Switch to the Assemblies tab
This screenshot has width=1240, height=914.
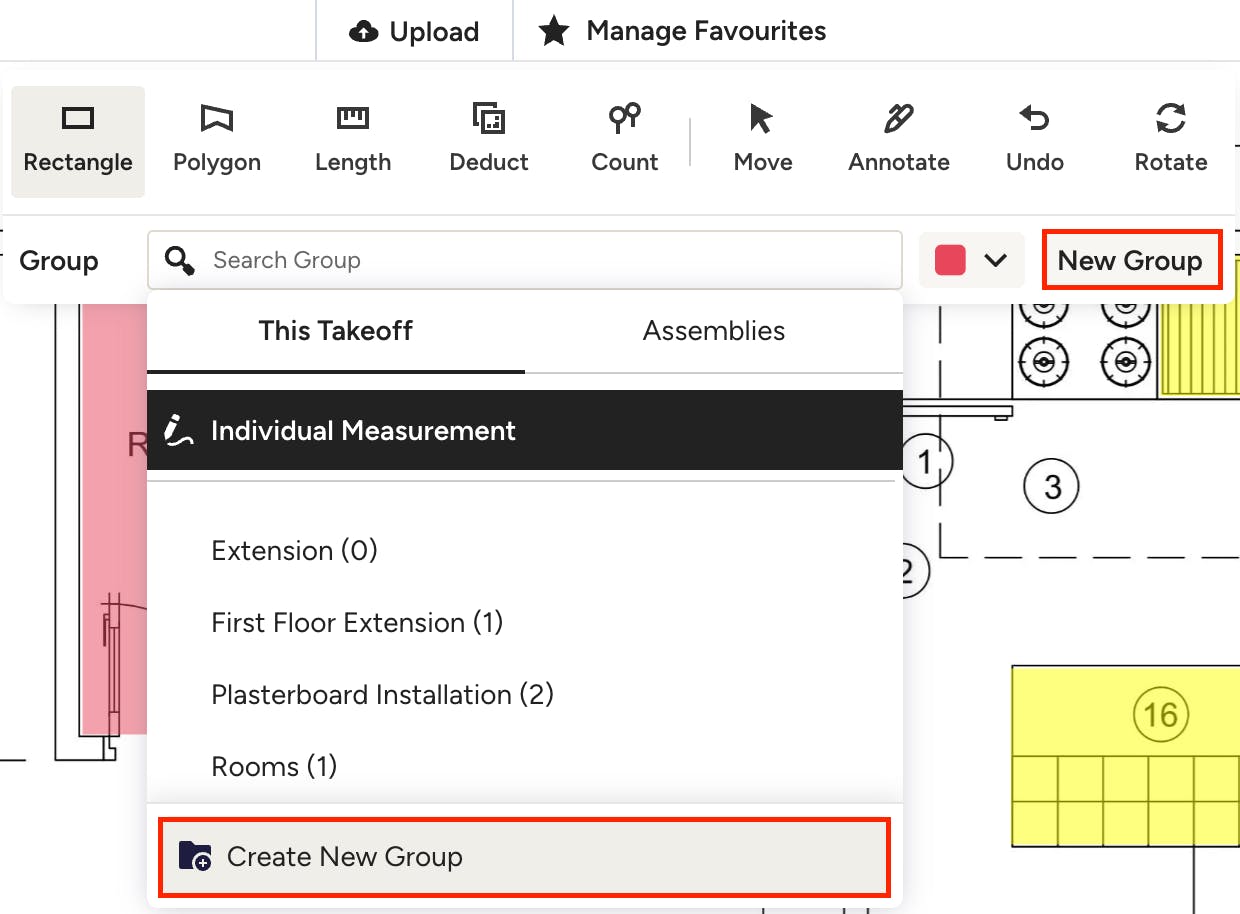pos(714,331)
